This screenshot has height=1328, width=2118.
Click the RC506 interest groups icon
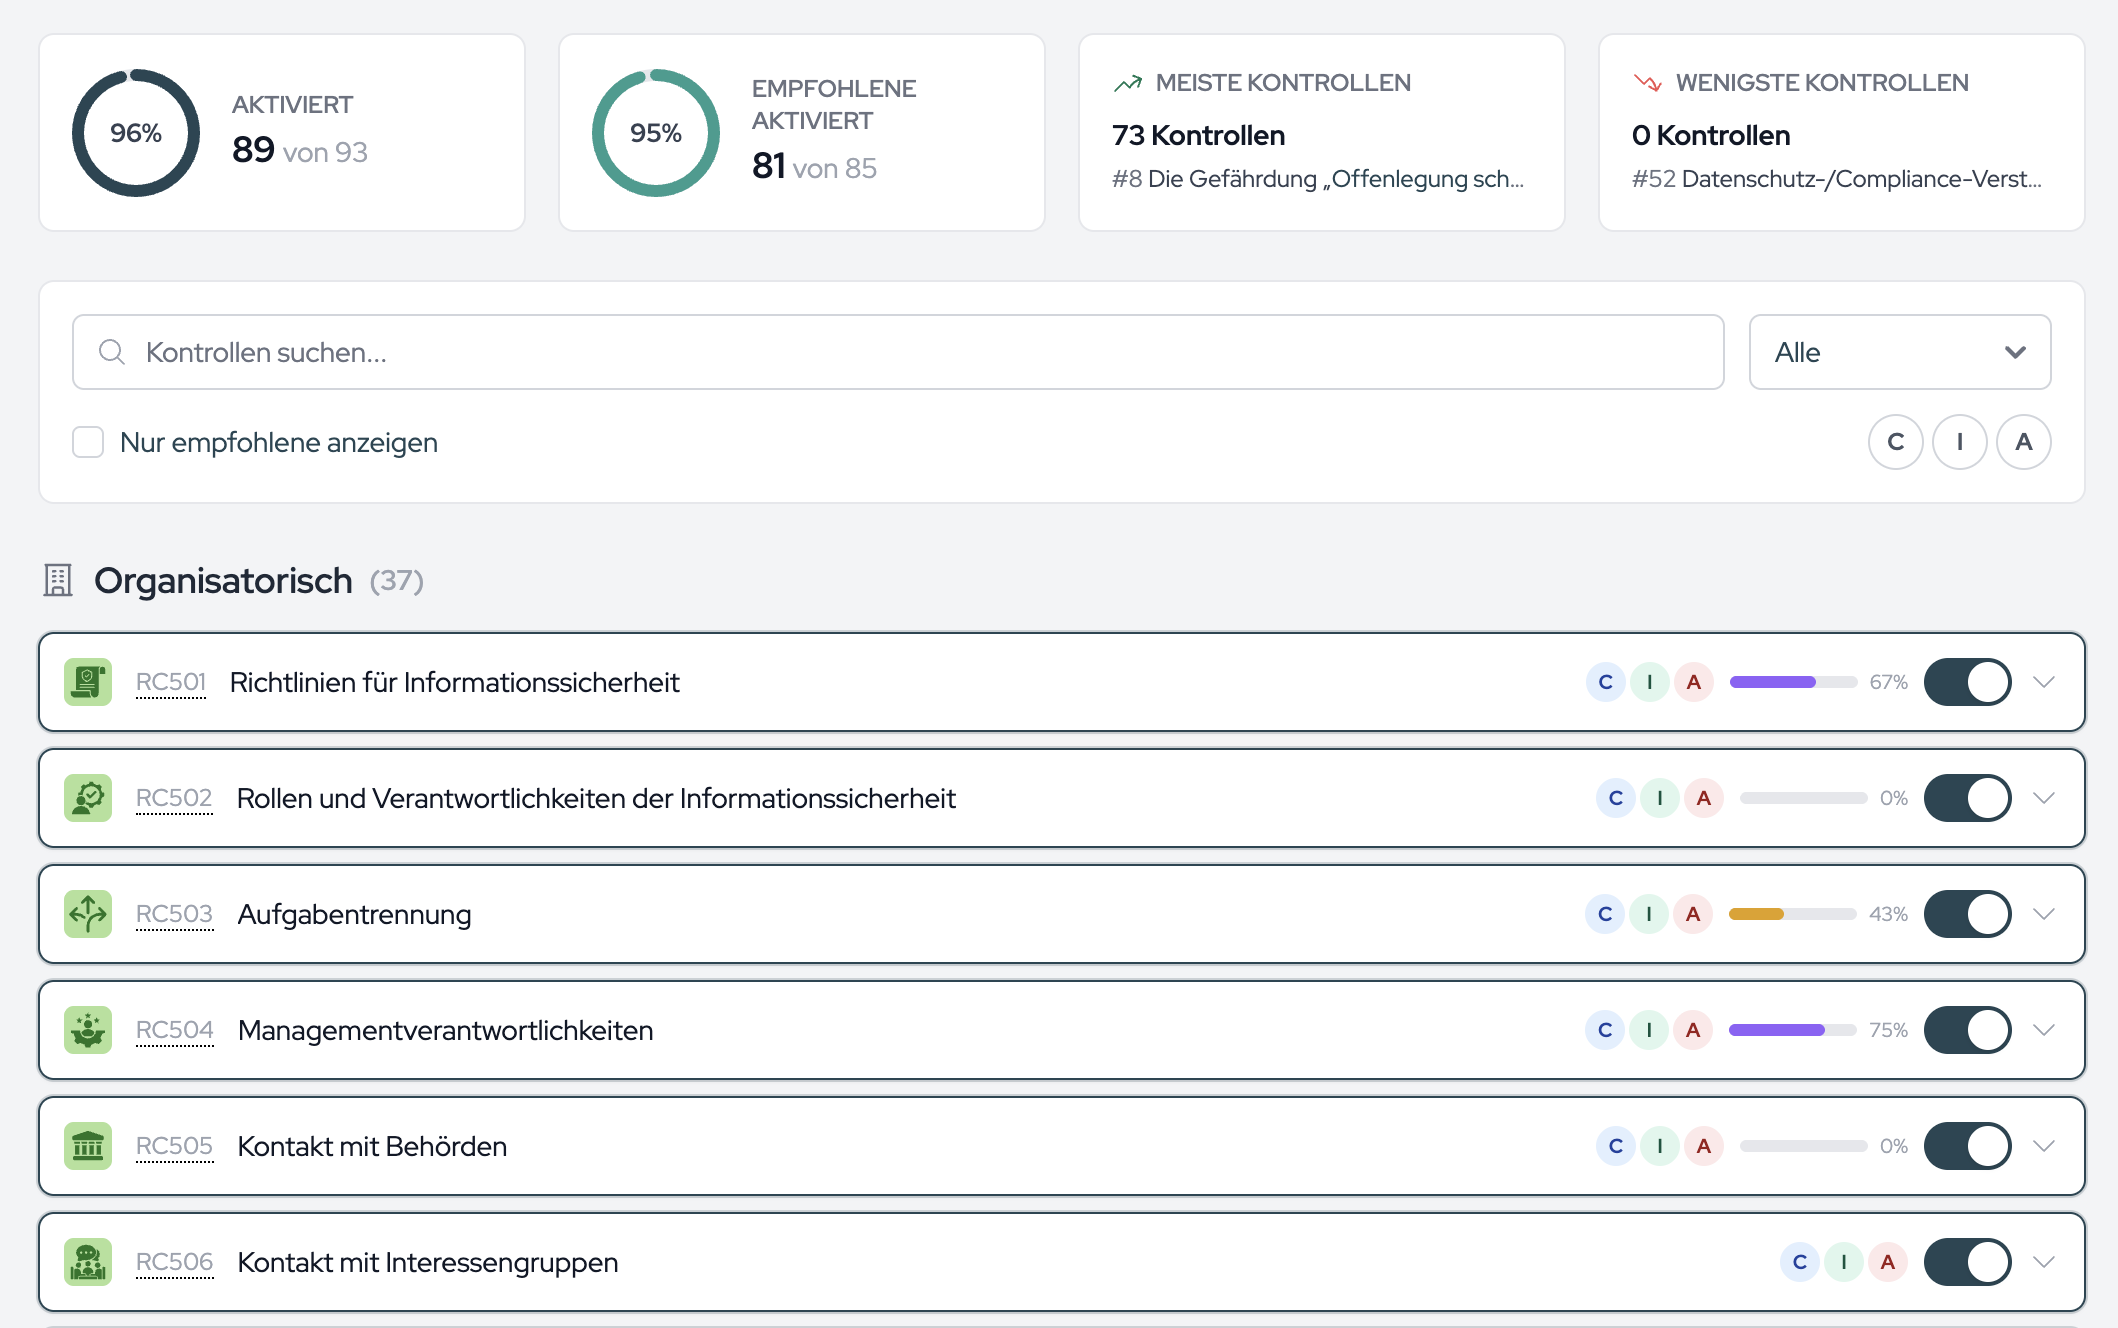[x=88, y=1262]
